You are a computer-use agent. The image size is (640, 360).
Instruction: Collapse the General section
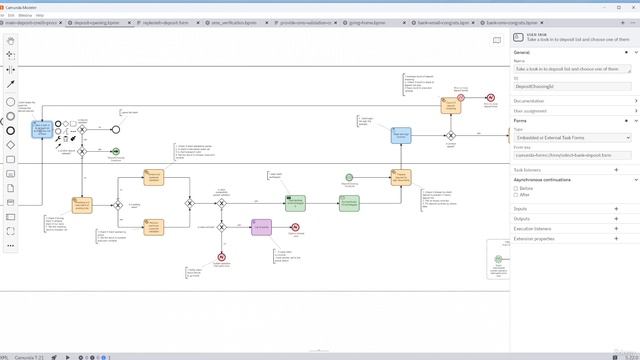point(636,52)
